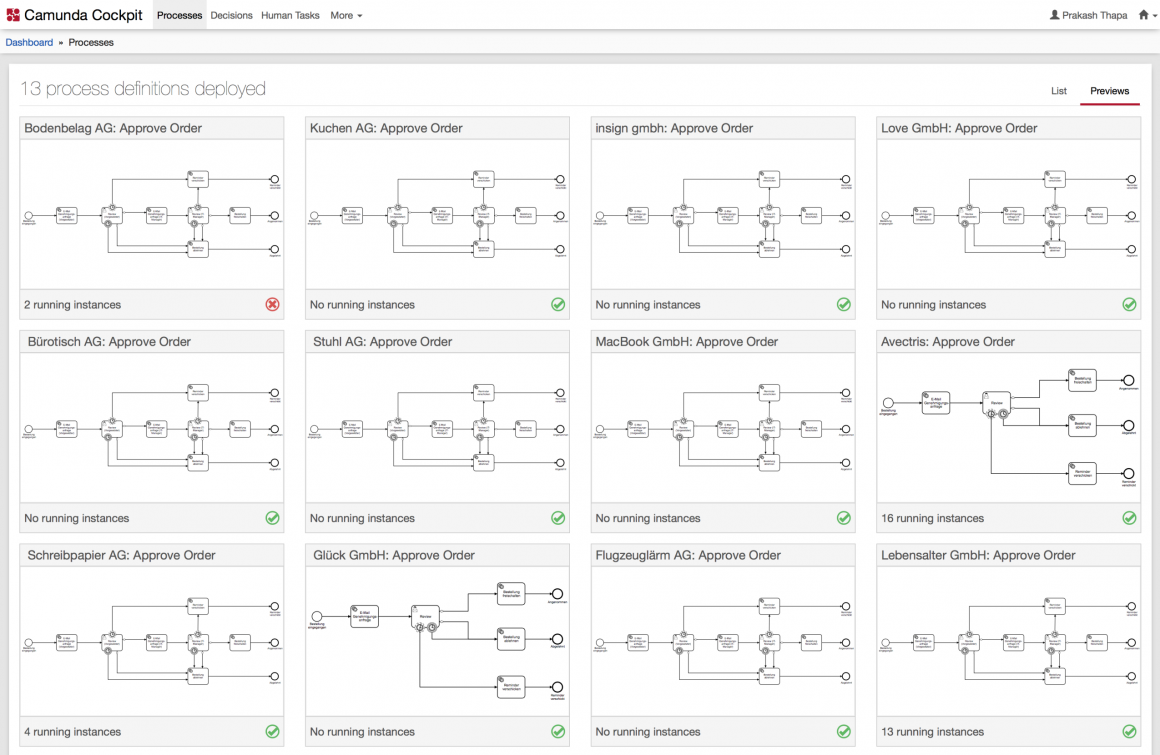Click the green check icon for Schreibpapier AG
Viewport: 1160px width, 755px height.
click(272, 731)
